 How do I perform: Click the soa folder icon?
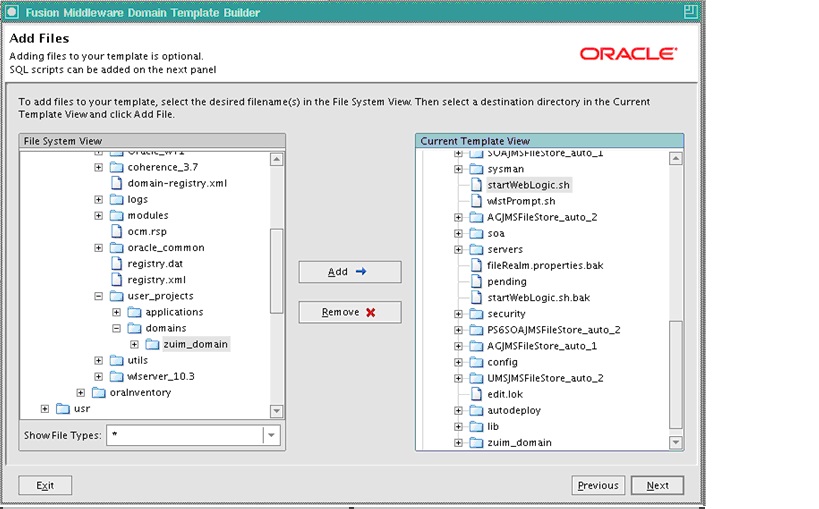coord(476,234)
